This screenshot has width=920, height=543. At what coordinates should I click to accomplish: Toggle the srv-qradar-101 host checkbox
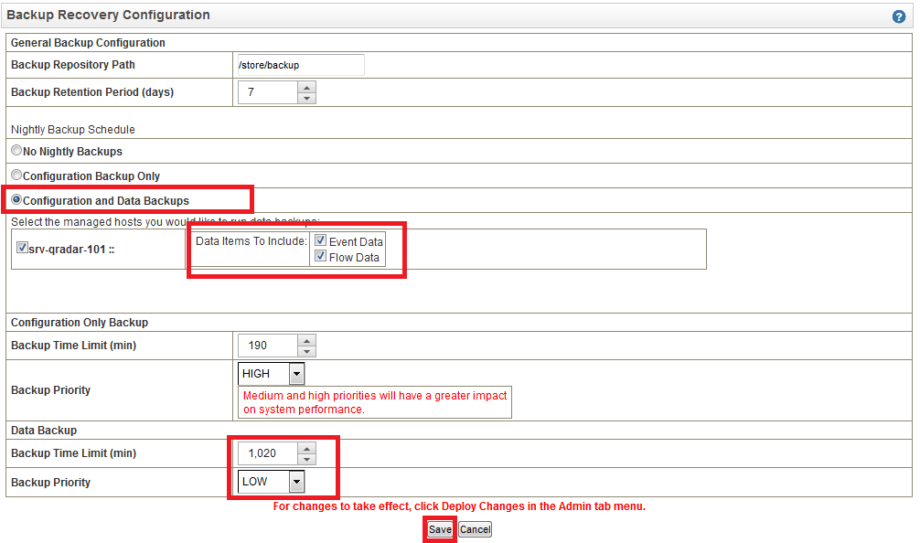(22, 248)
